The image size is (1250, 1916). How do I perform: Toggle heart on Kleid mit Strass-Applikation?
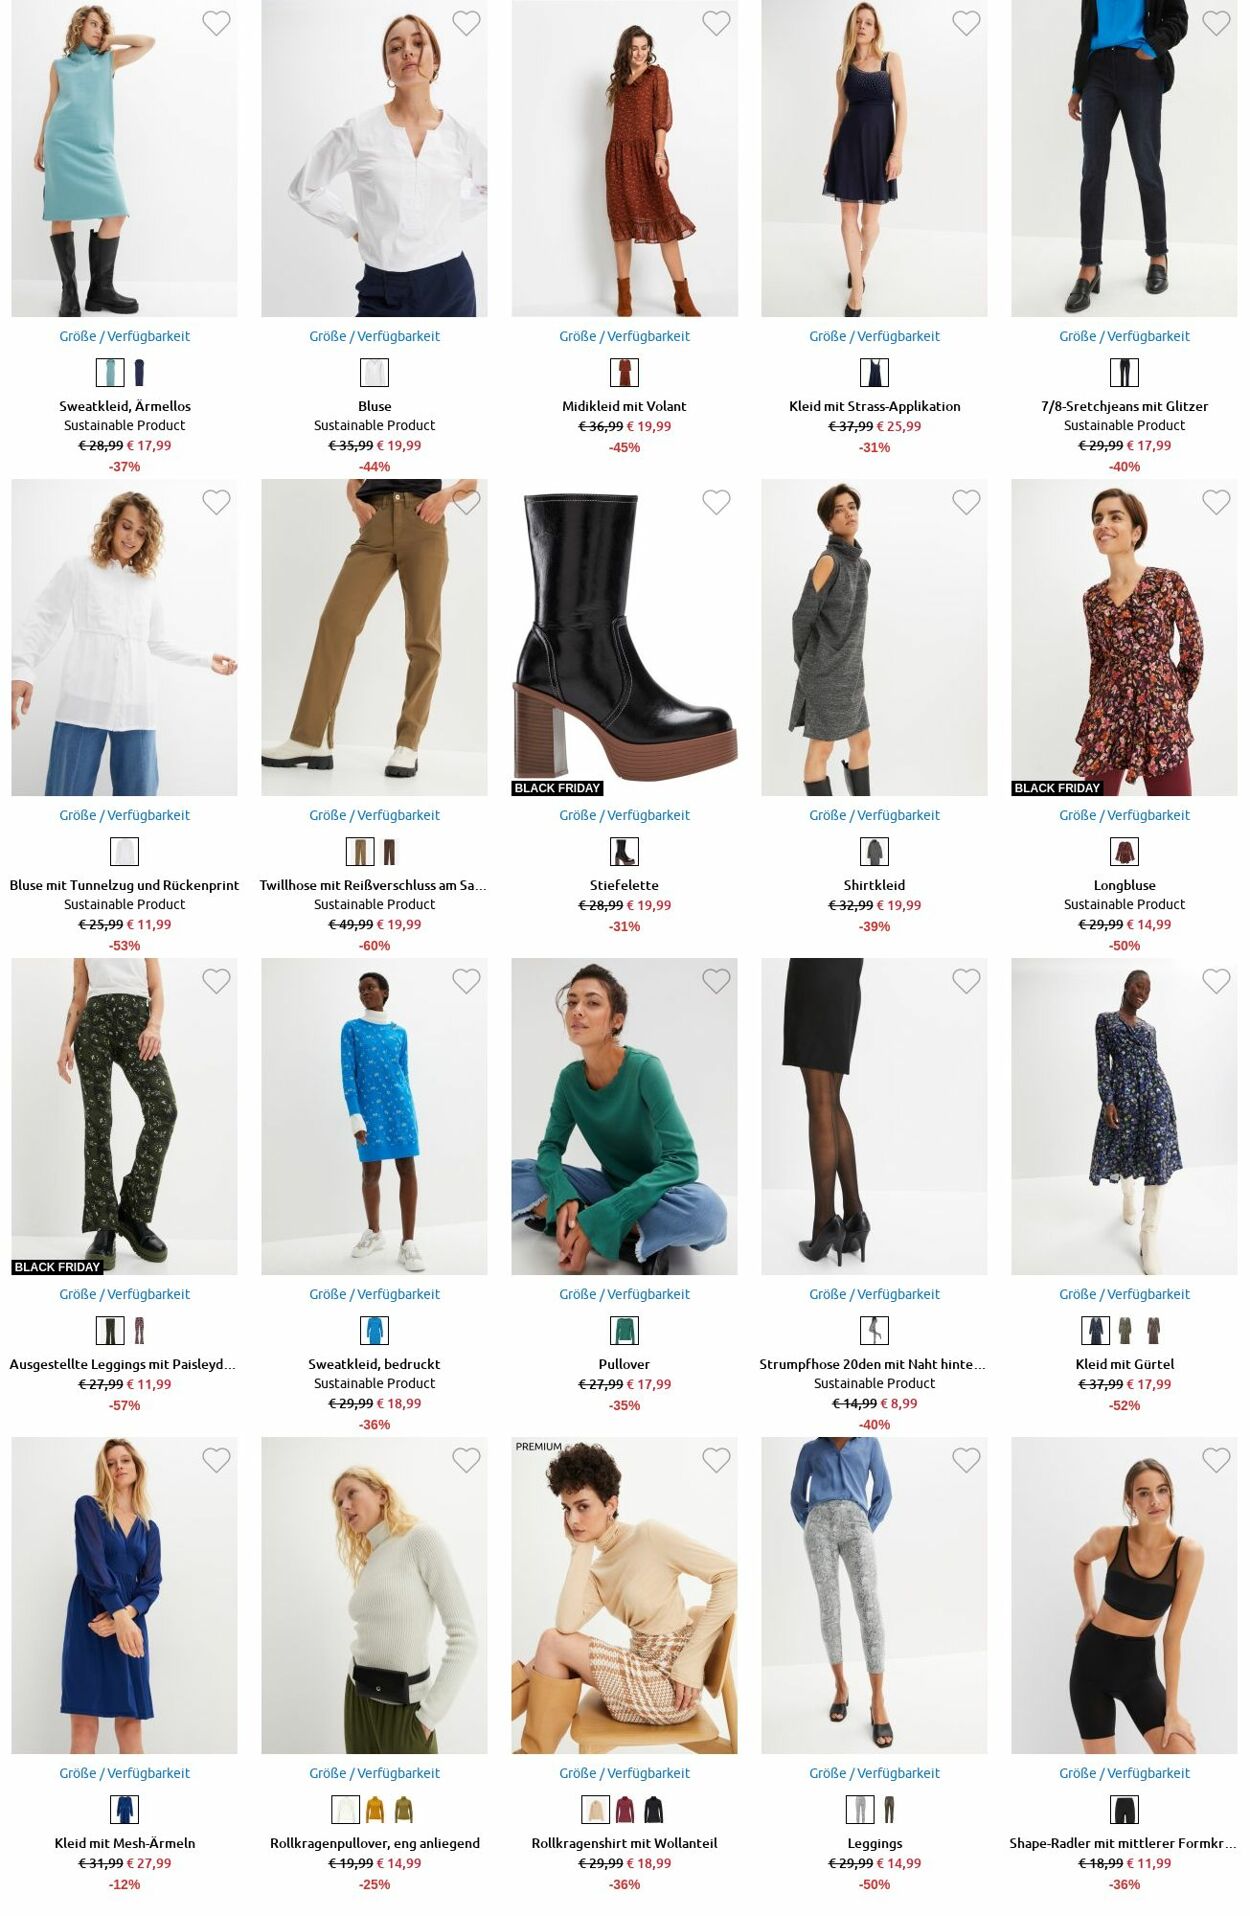(966, 23)
